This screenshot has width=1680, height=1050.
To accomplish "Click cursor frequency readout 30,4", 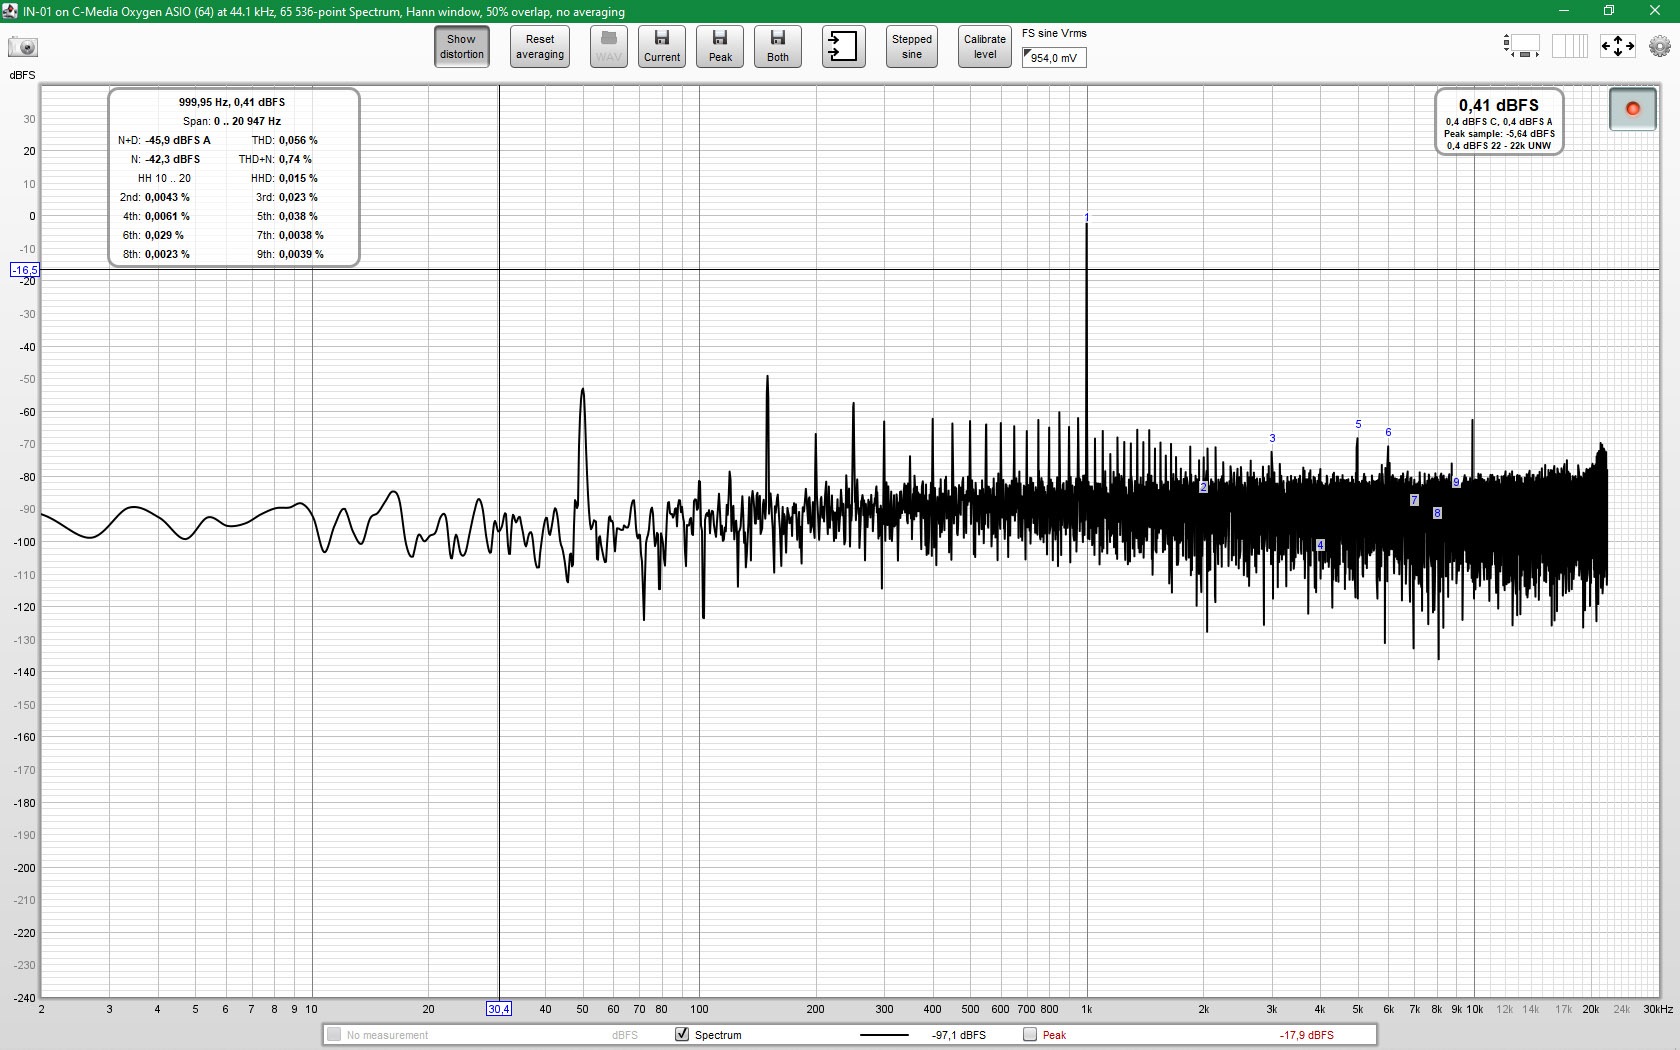I will click(x=499, y=1009).
